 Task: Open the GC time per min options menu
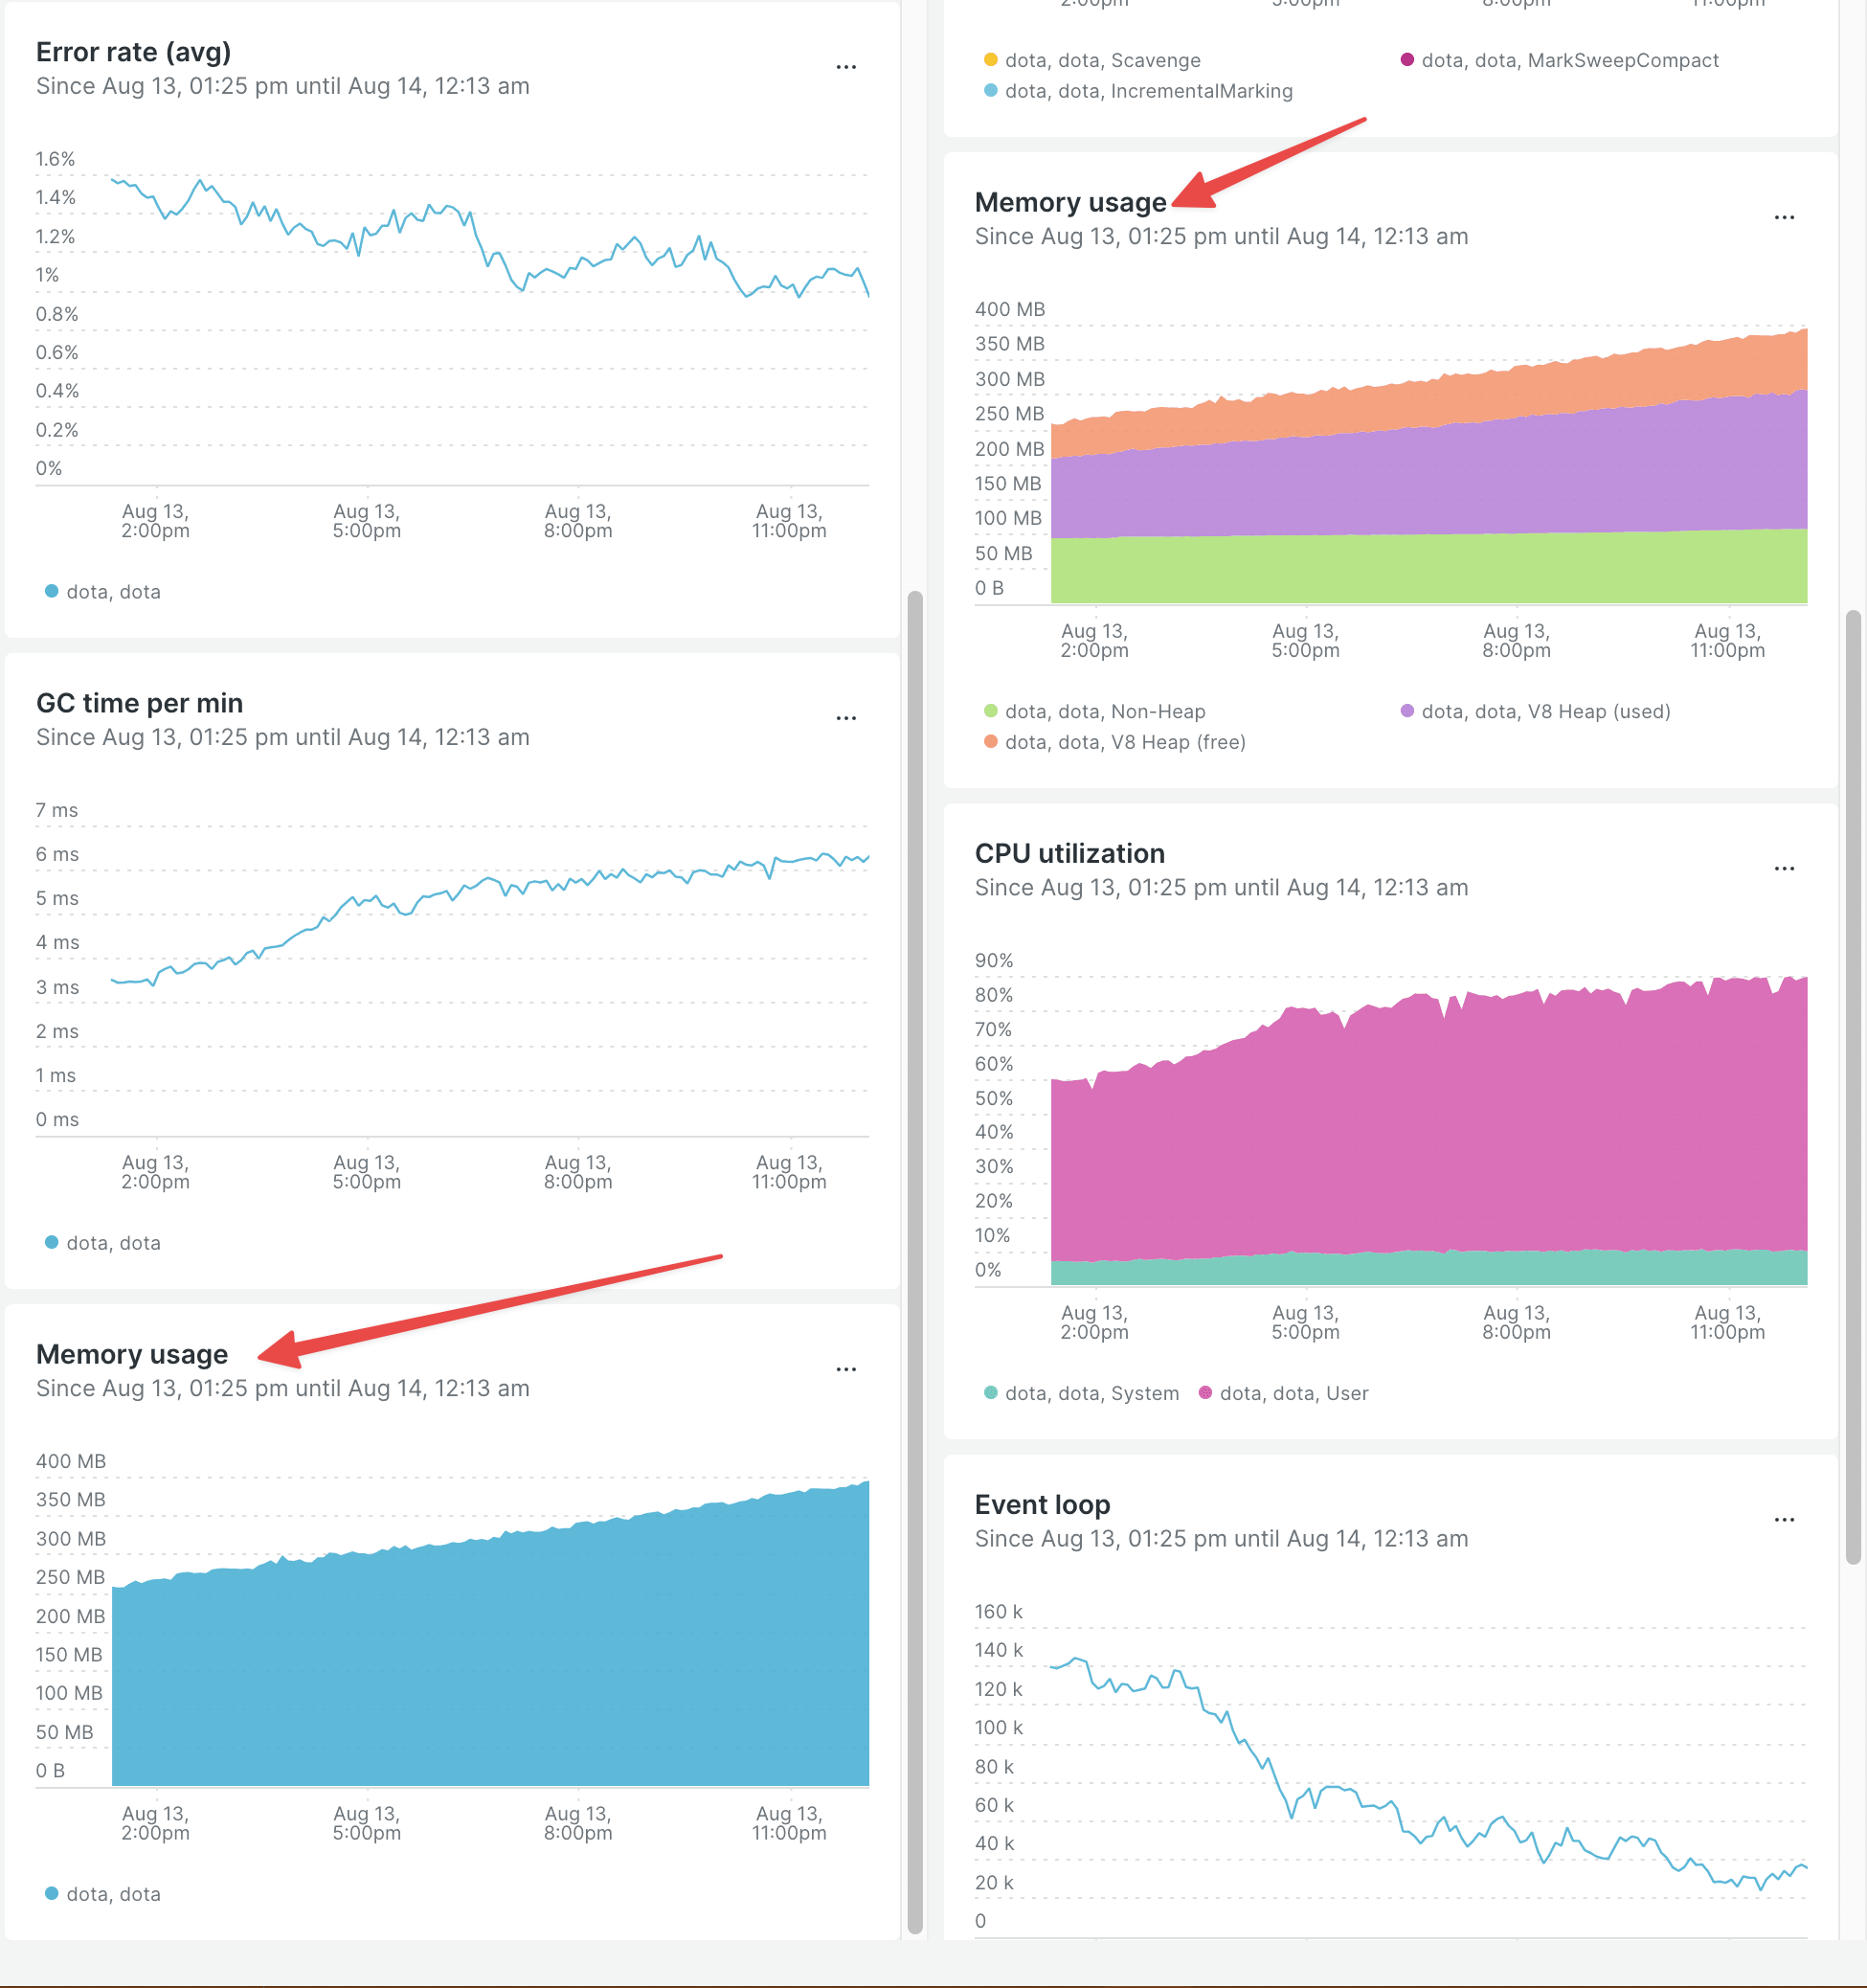846,717
